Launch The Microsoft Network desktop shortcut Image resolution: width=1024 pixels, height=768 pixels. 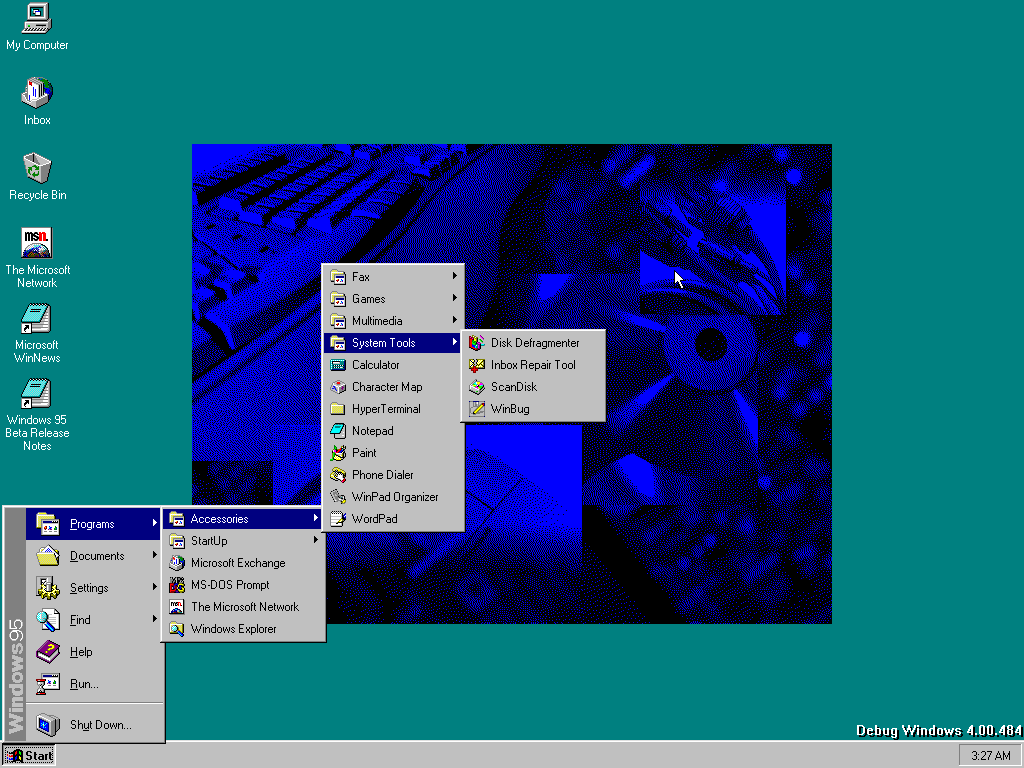(x=37, y=243)
